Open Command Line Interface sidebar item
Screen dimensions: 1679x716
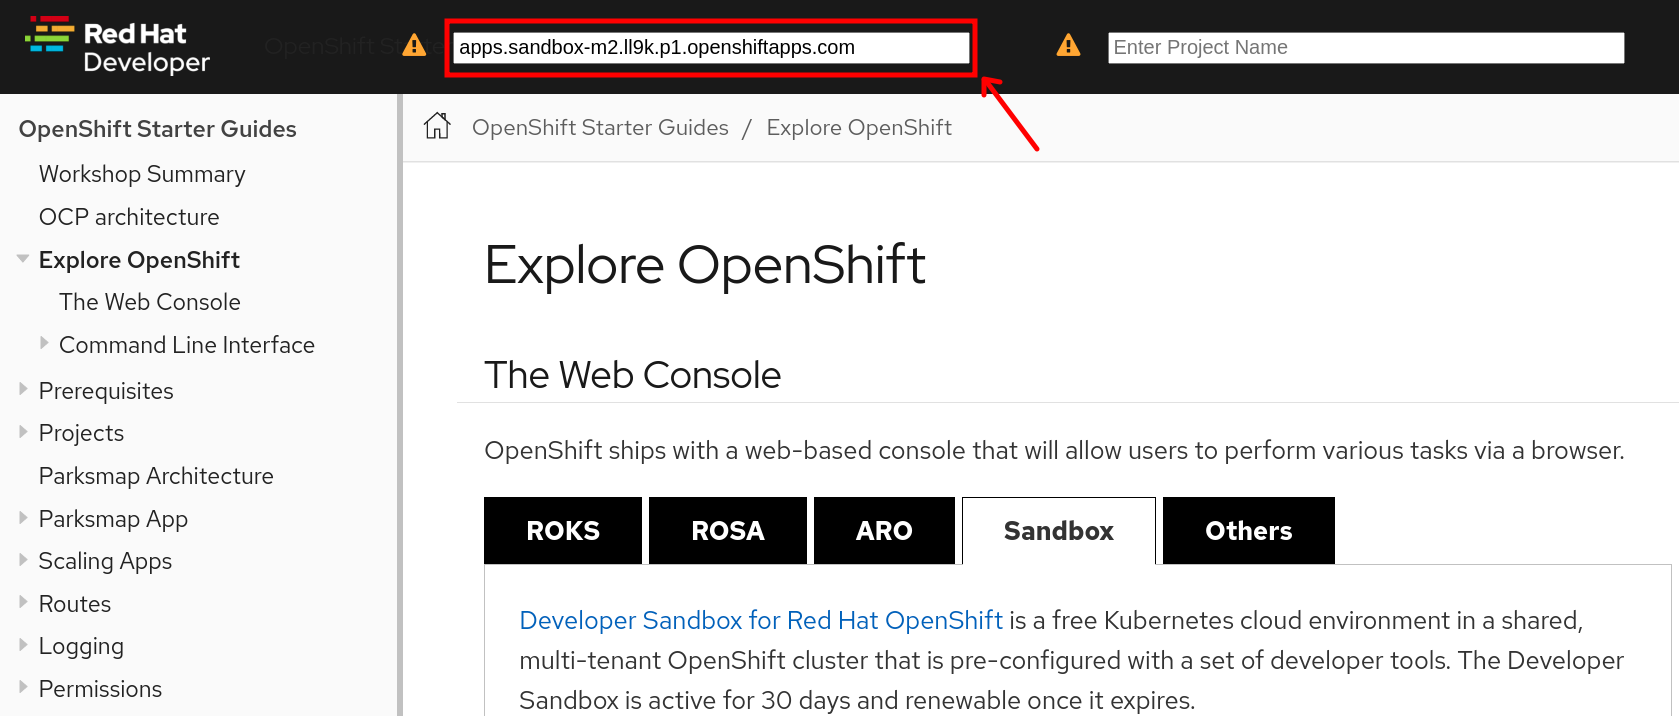[187, 345]
